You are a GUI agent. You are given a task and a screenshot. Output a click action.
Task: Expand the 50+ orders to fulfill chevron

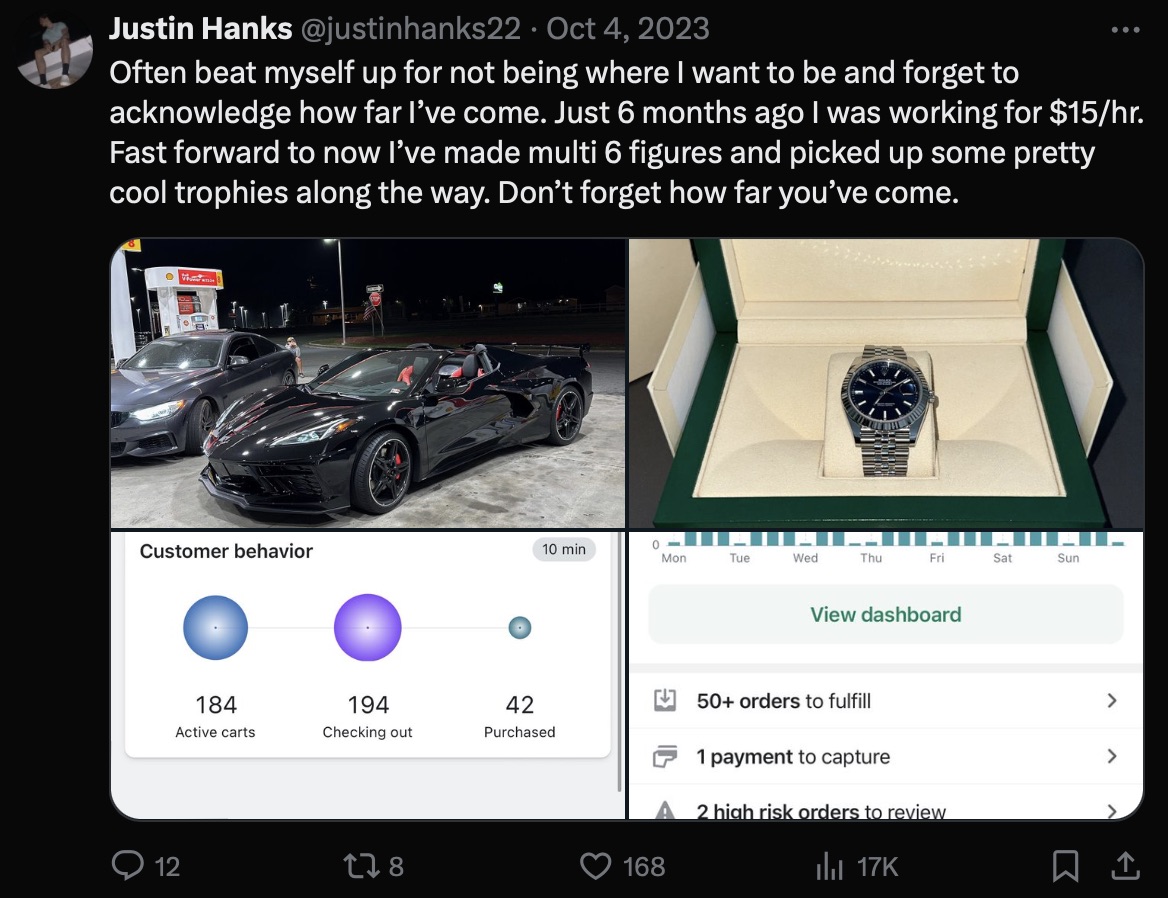[x=1111, y=701]
